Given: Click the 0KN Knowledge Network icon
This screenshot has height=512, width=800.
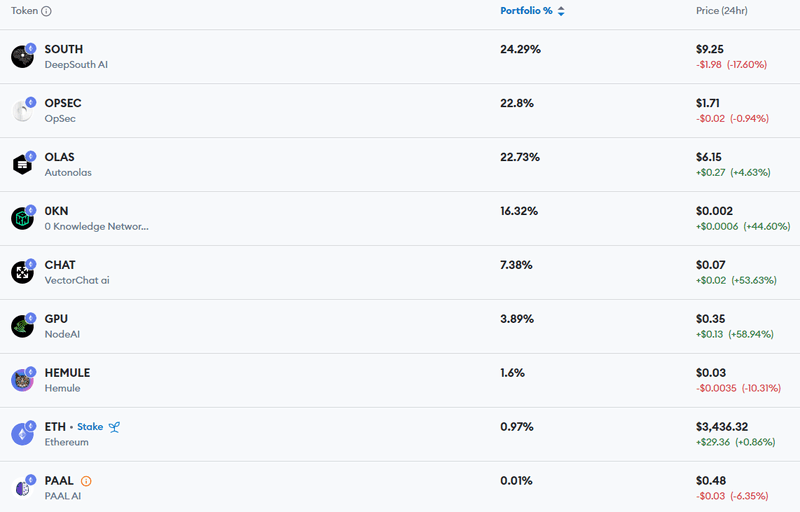Looking at the screenshot, I should (22, 218).
